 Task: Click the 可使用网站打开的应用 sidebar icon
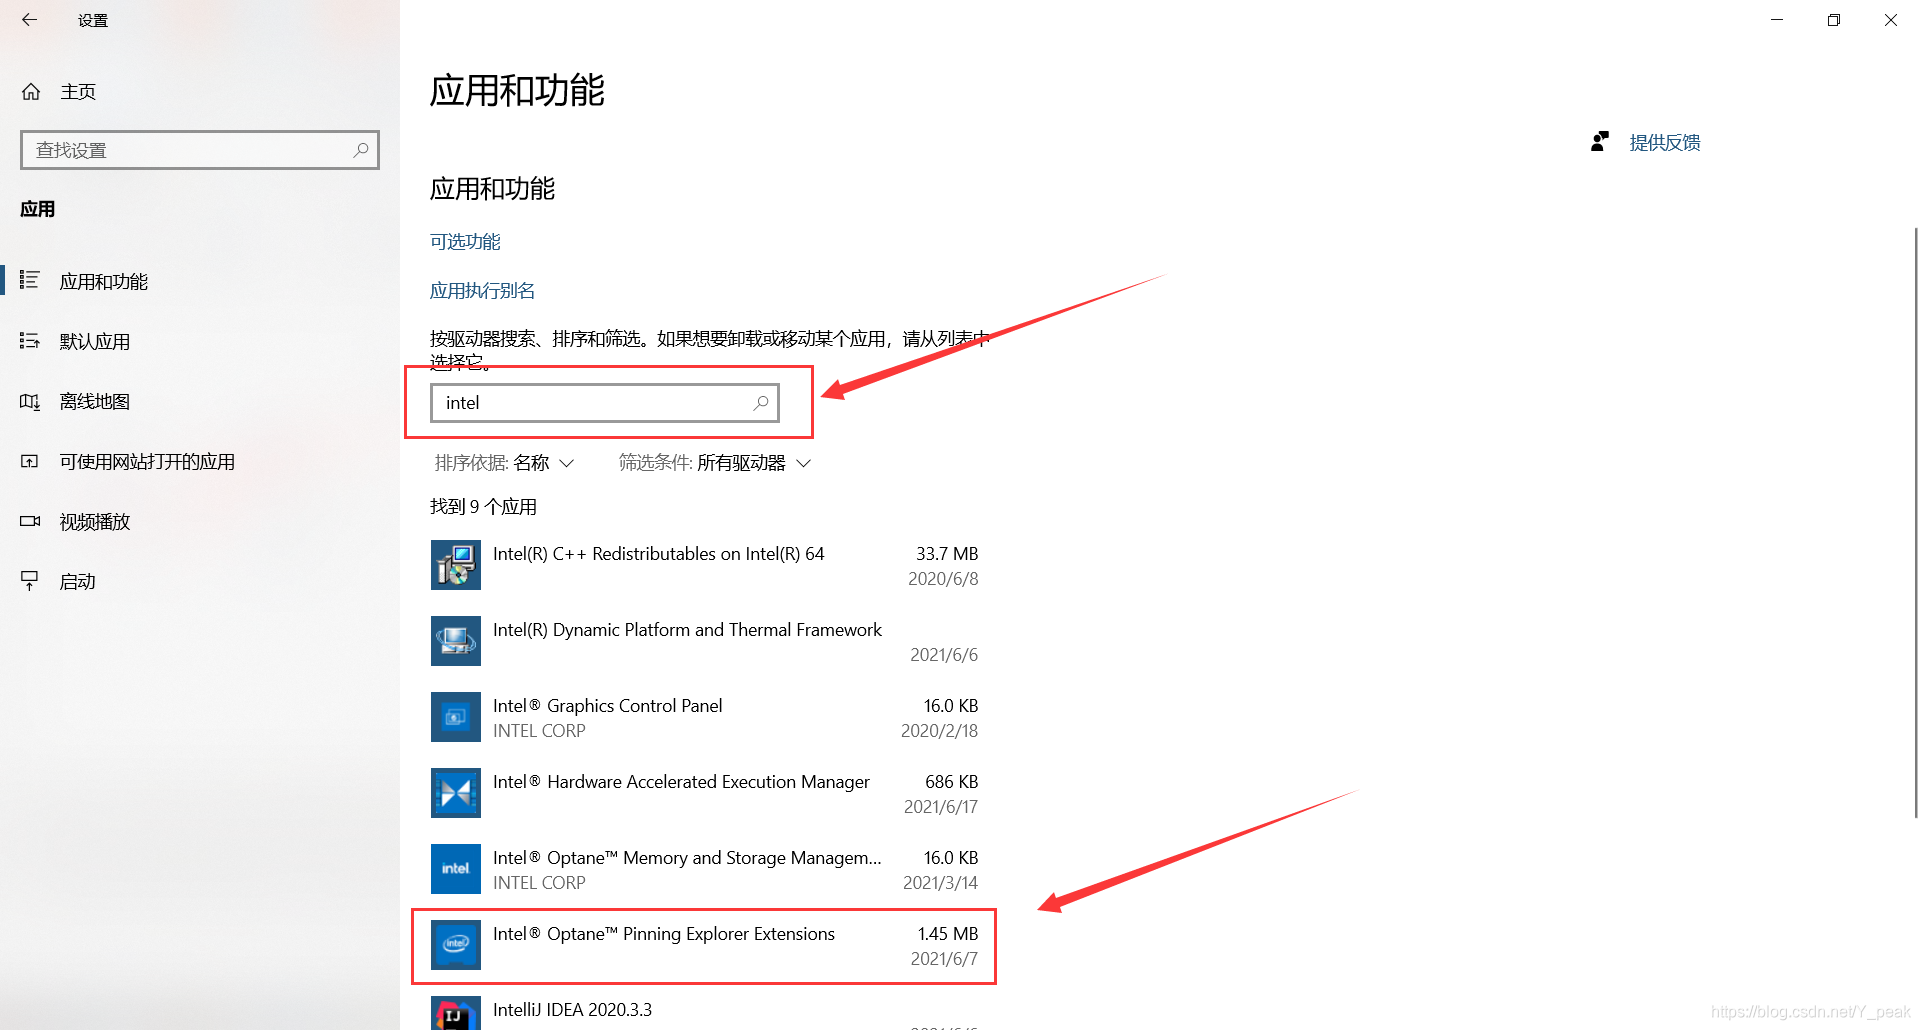[x=30, y=461]
